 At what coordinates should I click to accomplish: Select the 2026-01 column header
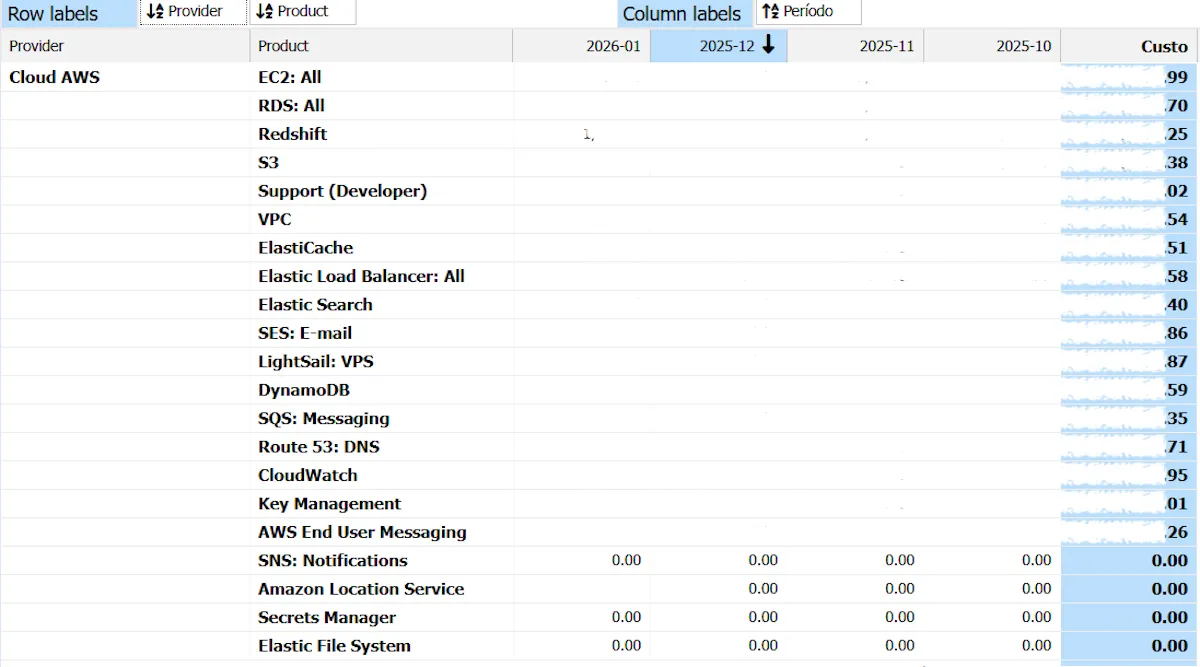(x=582, y=46)
